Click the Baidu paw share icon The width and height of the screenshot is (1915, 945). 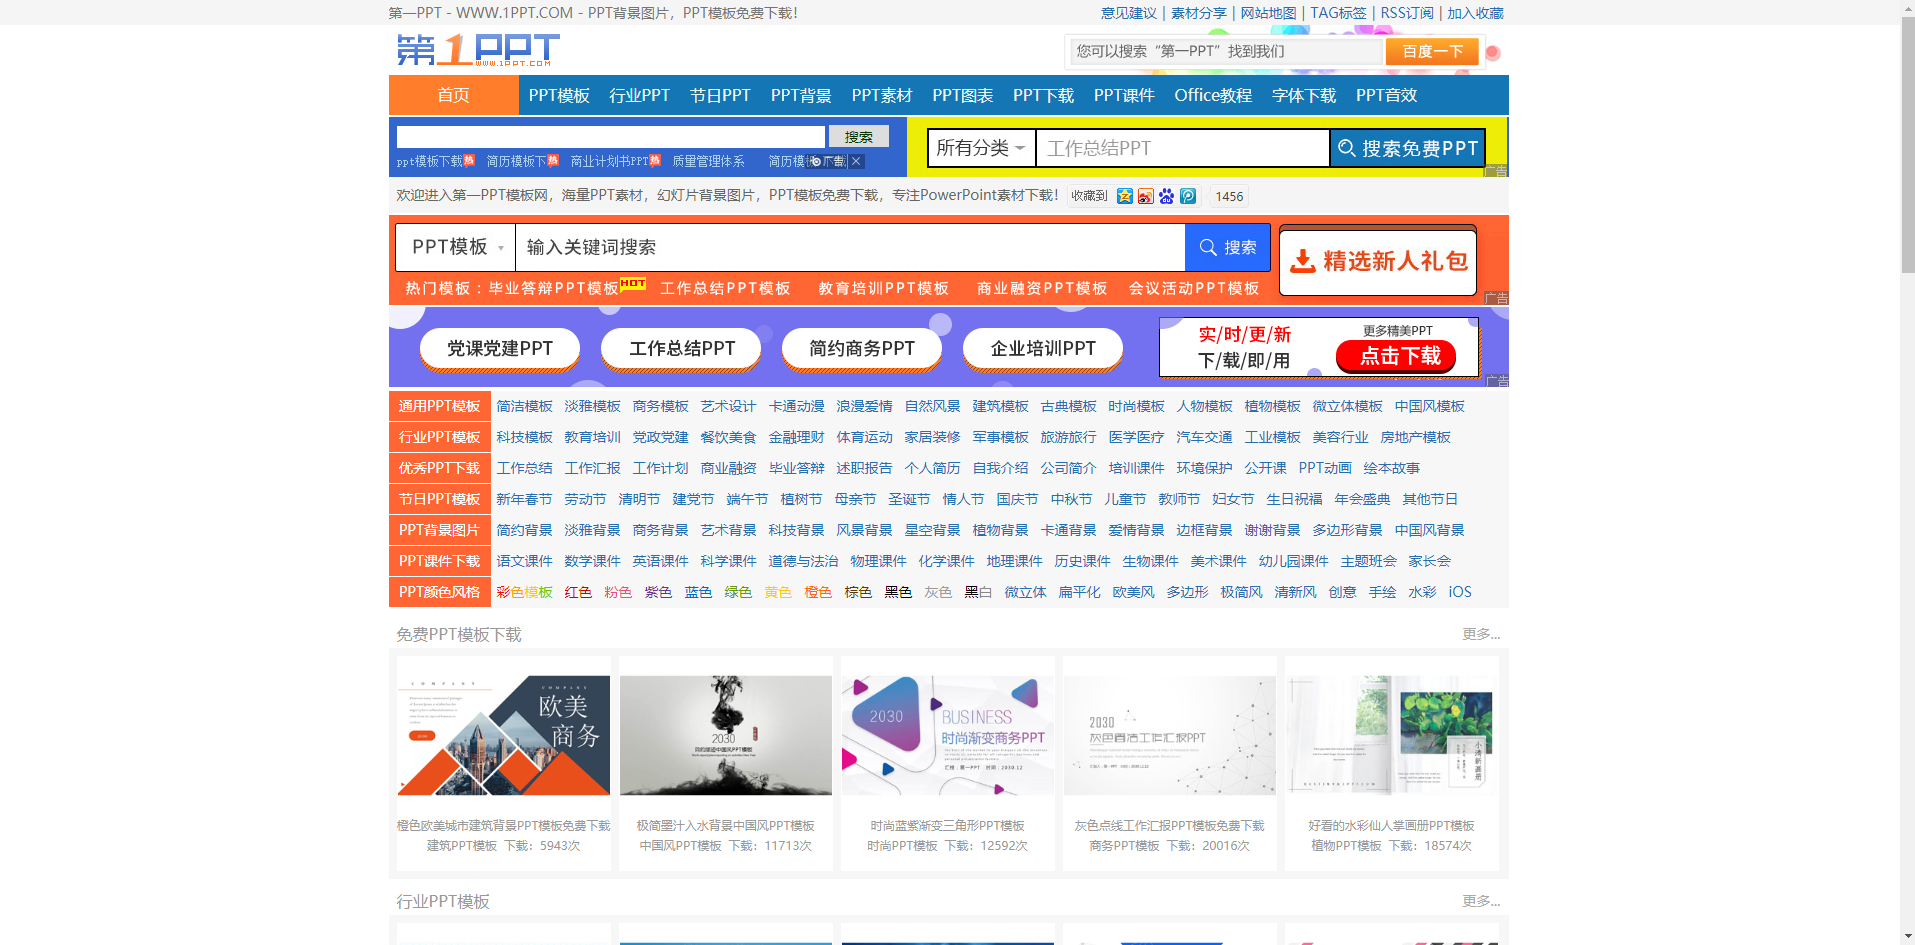tap(1167, 196)
